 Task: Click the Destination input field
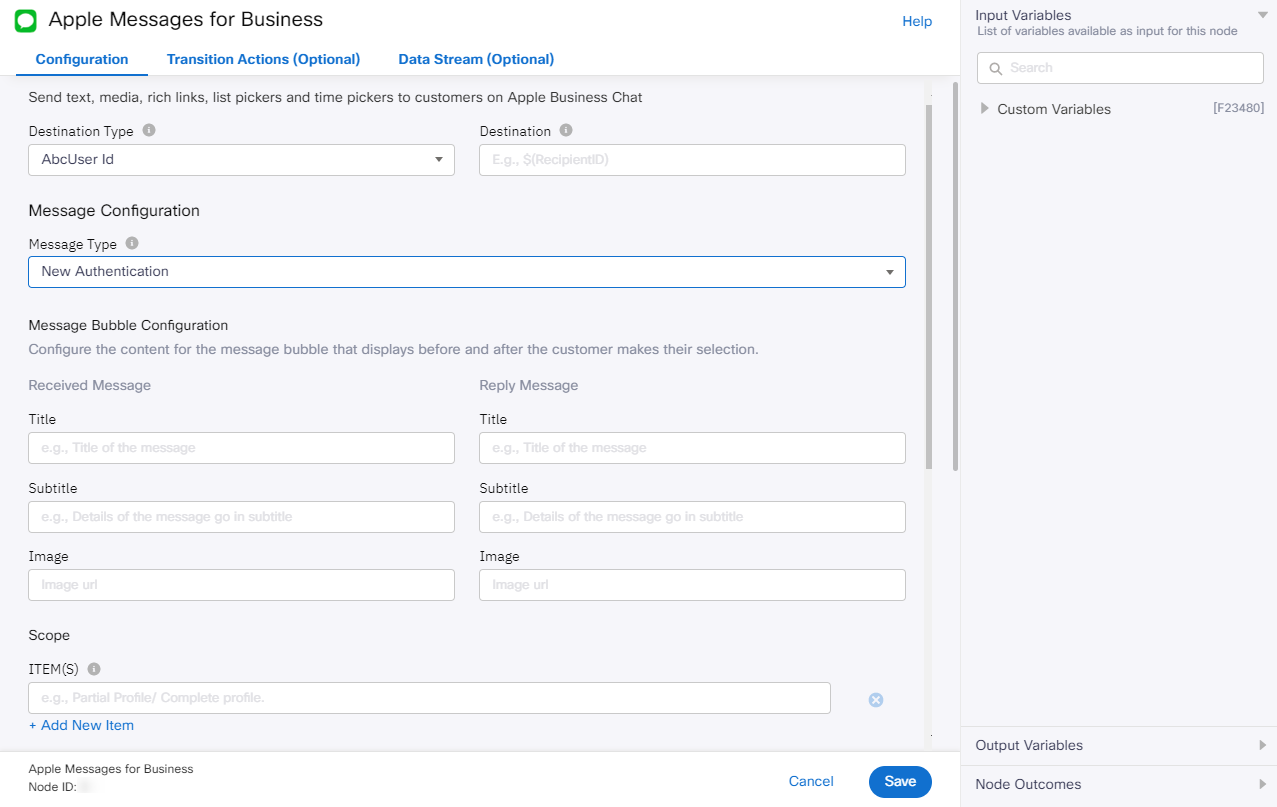692,160
